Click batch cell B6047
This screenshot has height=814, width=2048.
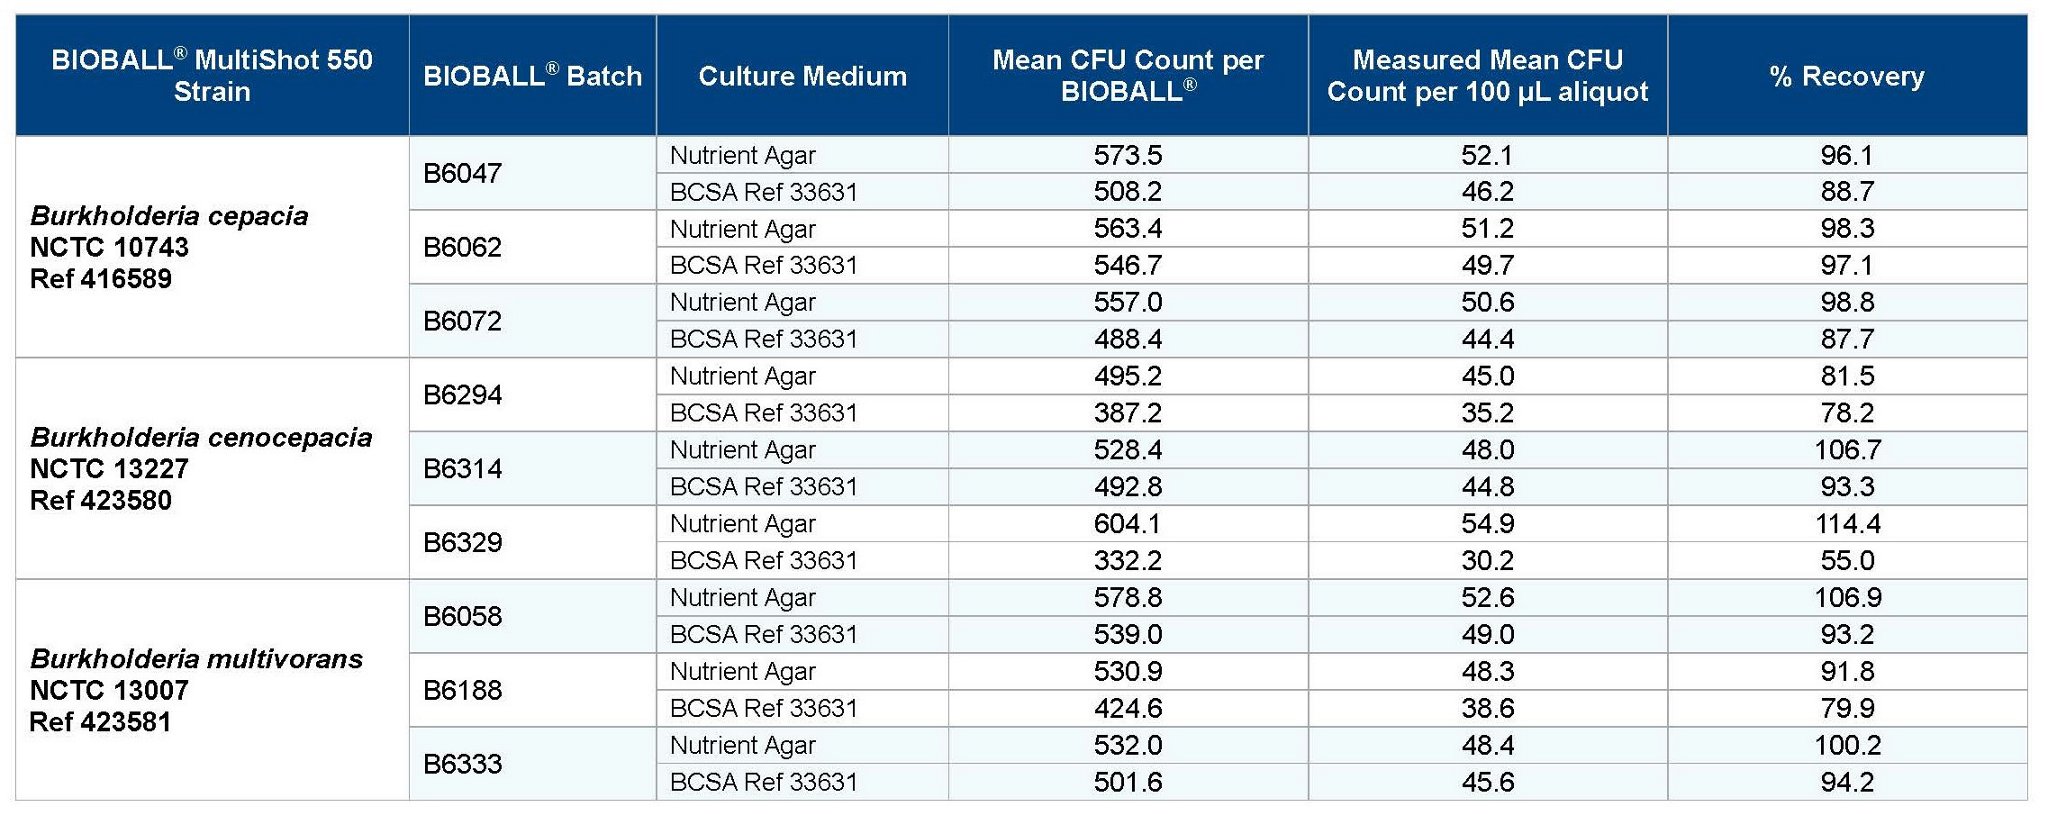tap(462, 173)
